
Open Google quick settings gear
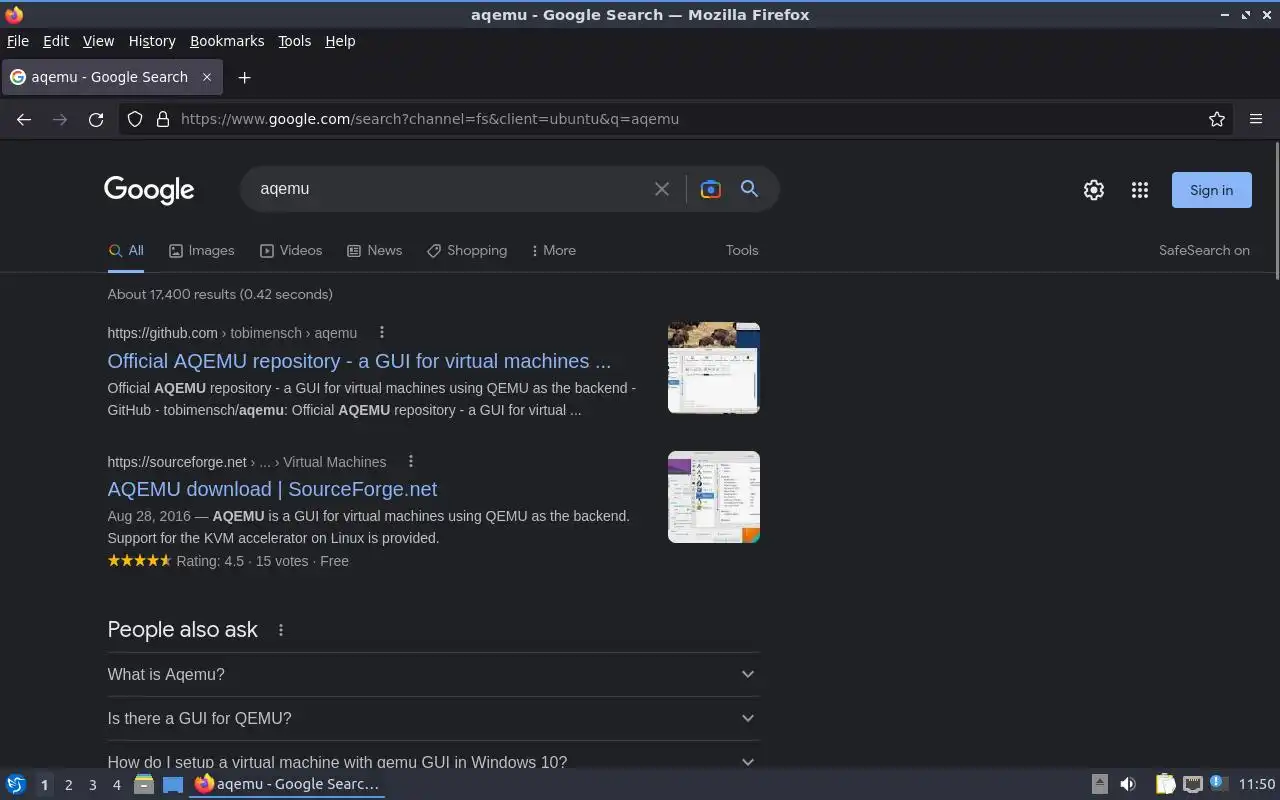tap(1094, 190)
